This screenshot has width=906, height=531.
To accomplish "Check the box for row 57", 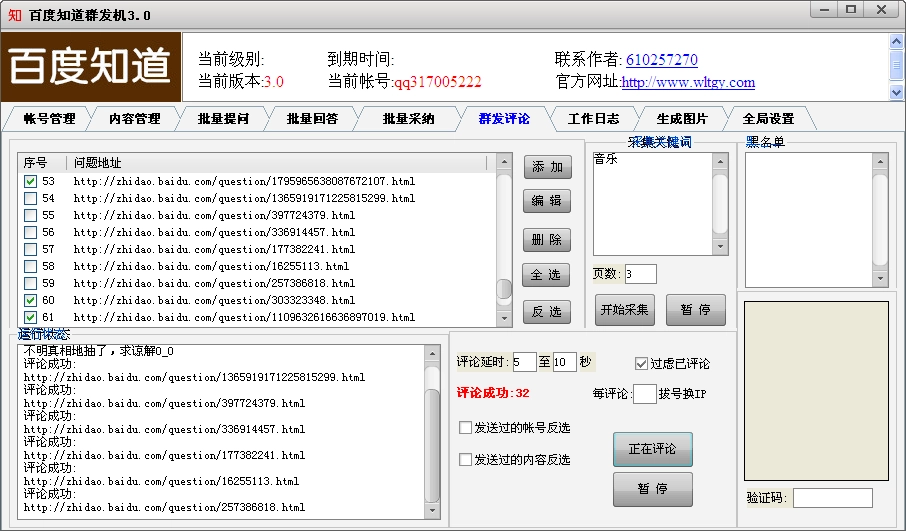I will (31, 250).
